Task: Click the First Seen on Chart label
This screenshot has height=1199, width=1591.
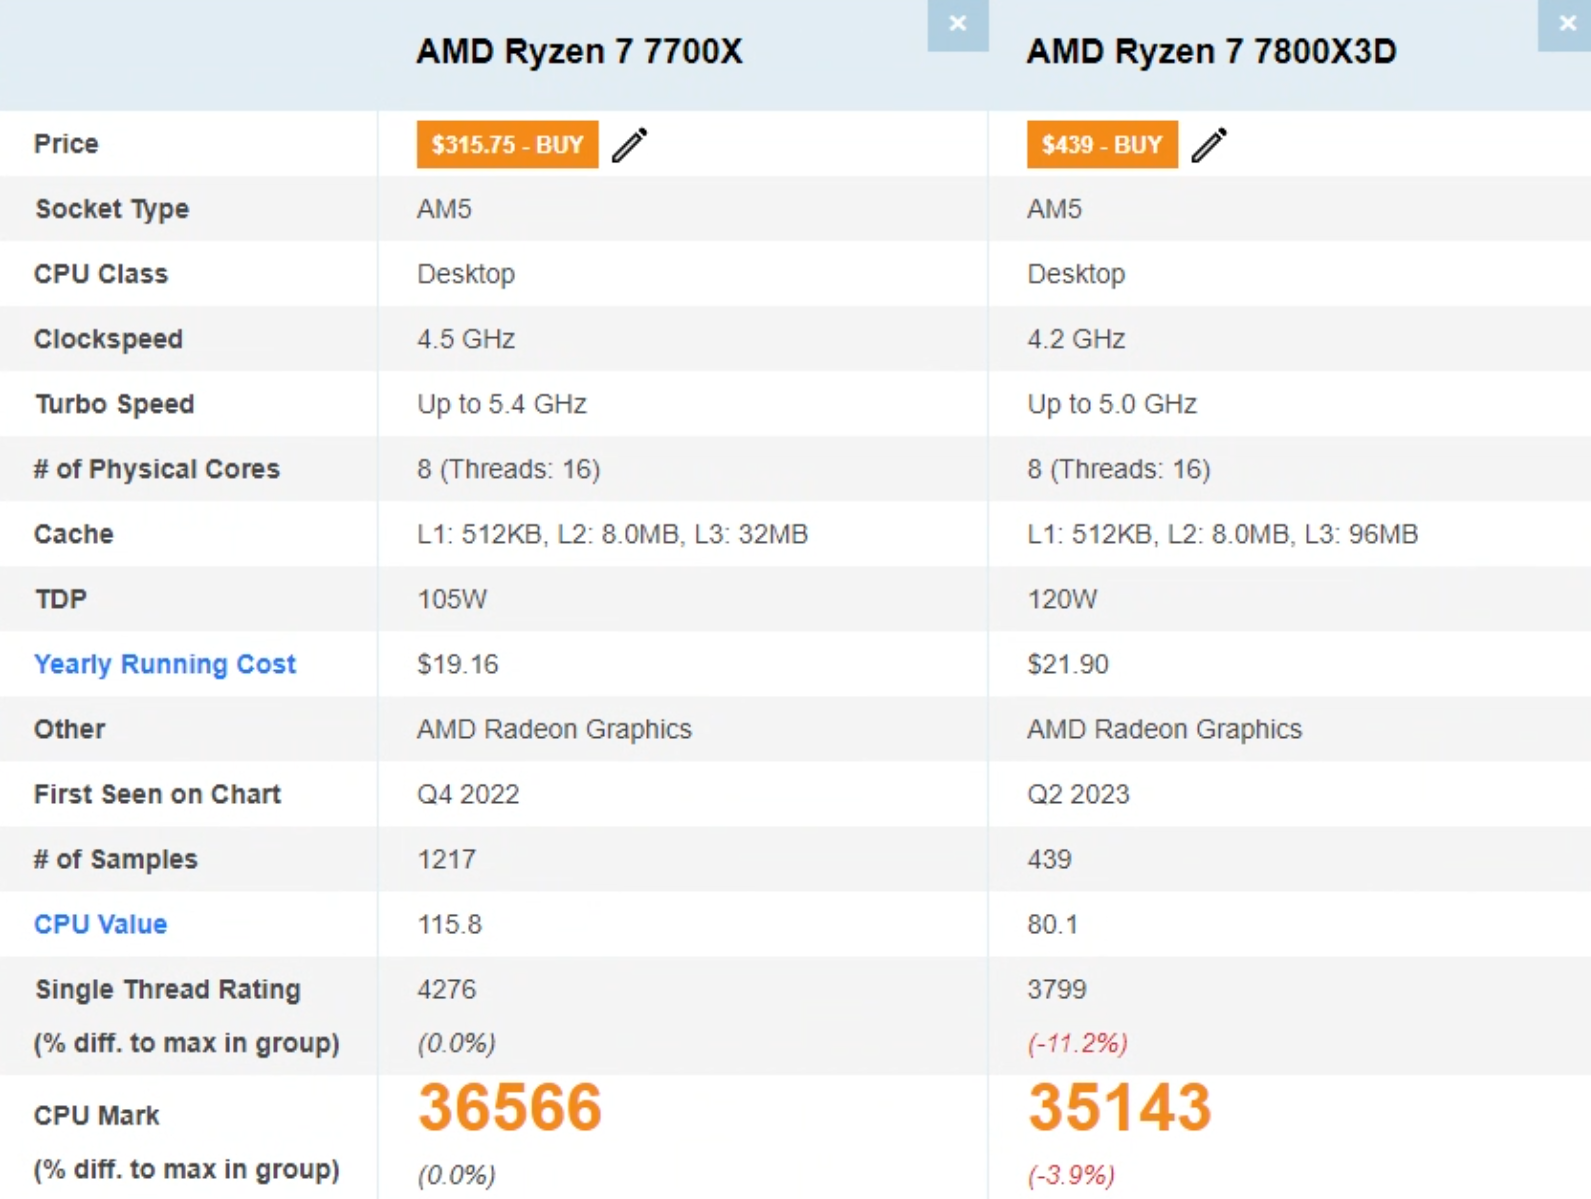Action: tap(157, 794)
